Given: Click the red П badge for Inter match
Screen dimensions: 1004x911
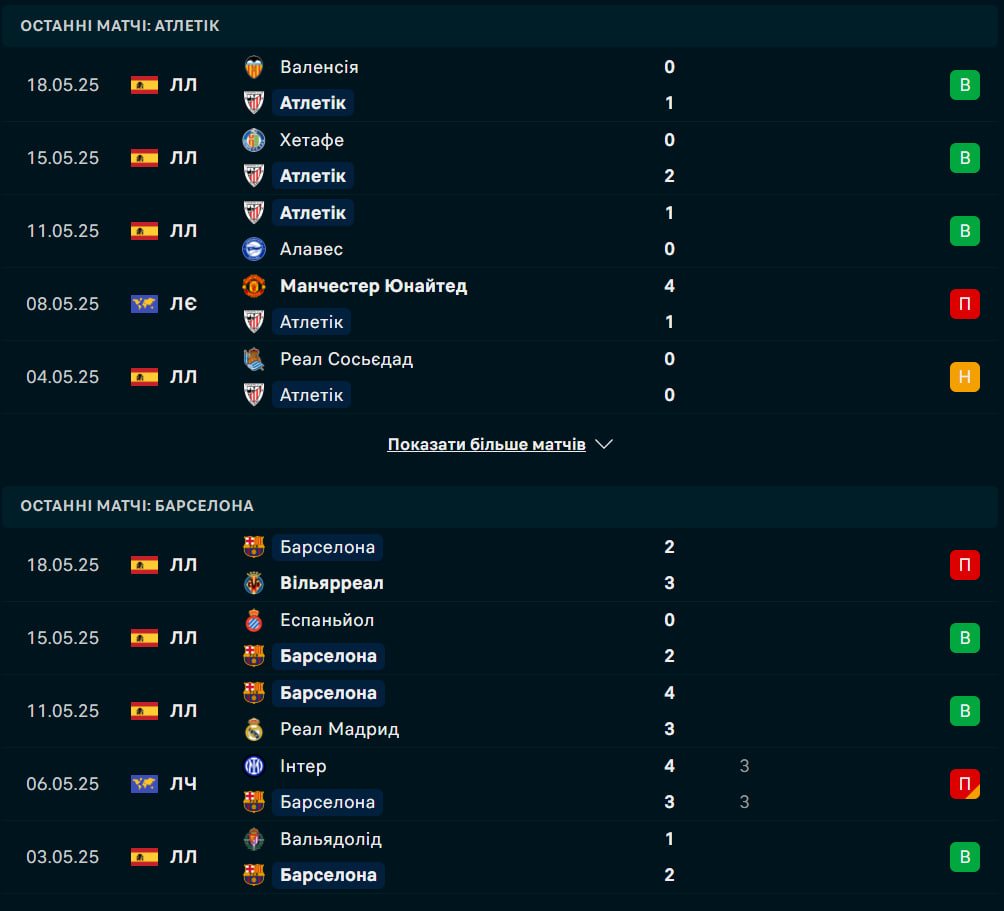Looking at the screenshot, I should pyautogui.click(x=965, y=784).
